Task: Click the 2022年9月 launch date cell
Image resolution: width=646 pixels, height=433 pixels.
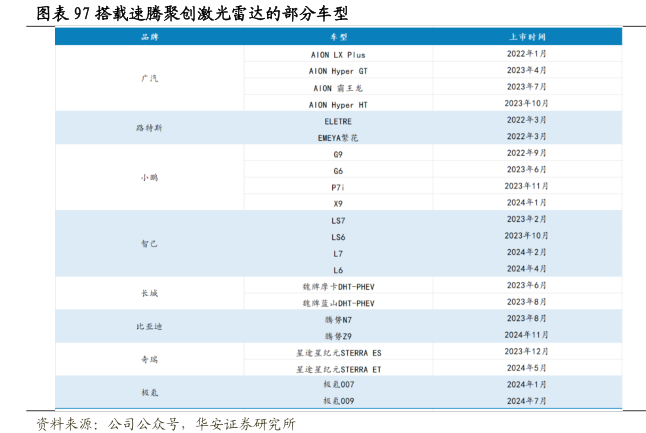Action: 526,153
